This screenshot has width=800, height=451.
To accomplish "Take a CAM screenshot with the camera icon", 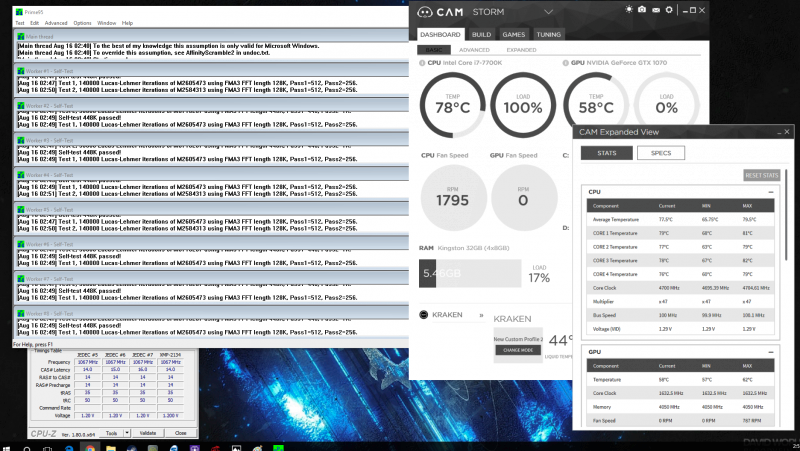I will [x=642, y=9].
